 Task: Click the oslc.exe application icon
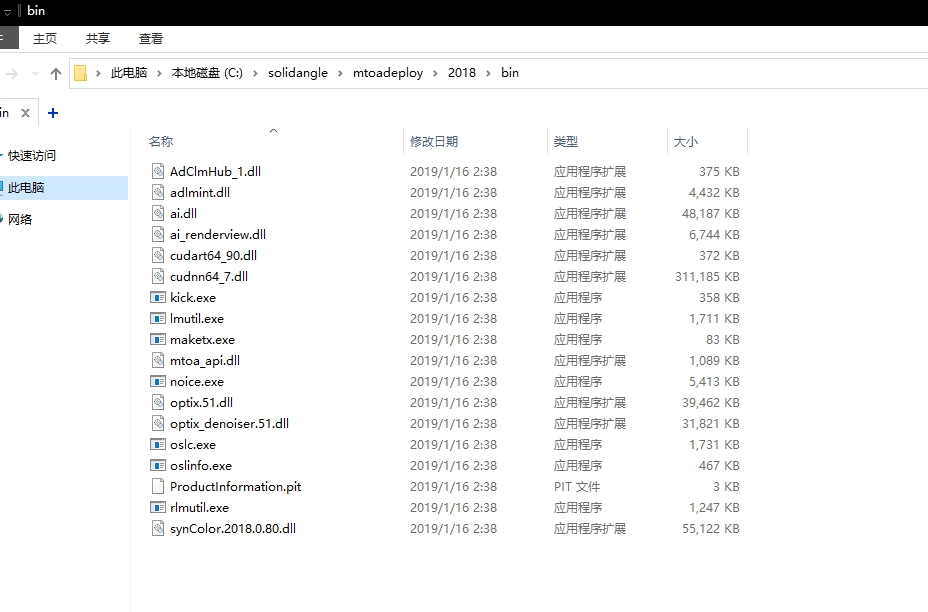(x=157, y=444)
